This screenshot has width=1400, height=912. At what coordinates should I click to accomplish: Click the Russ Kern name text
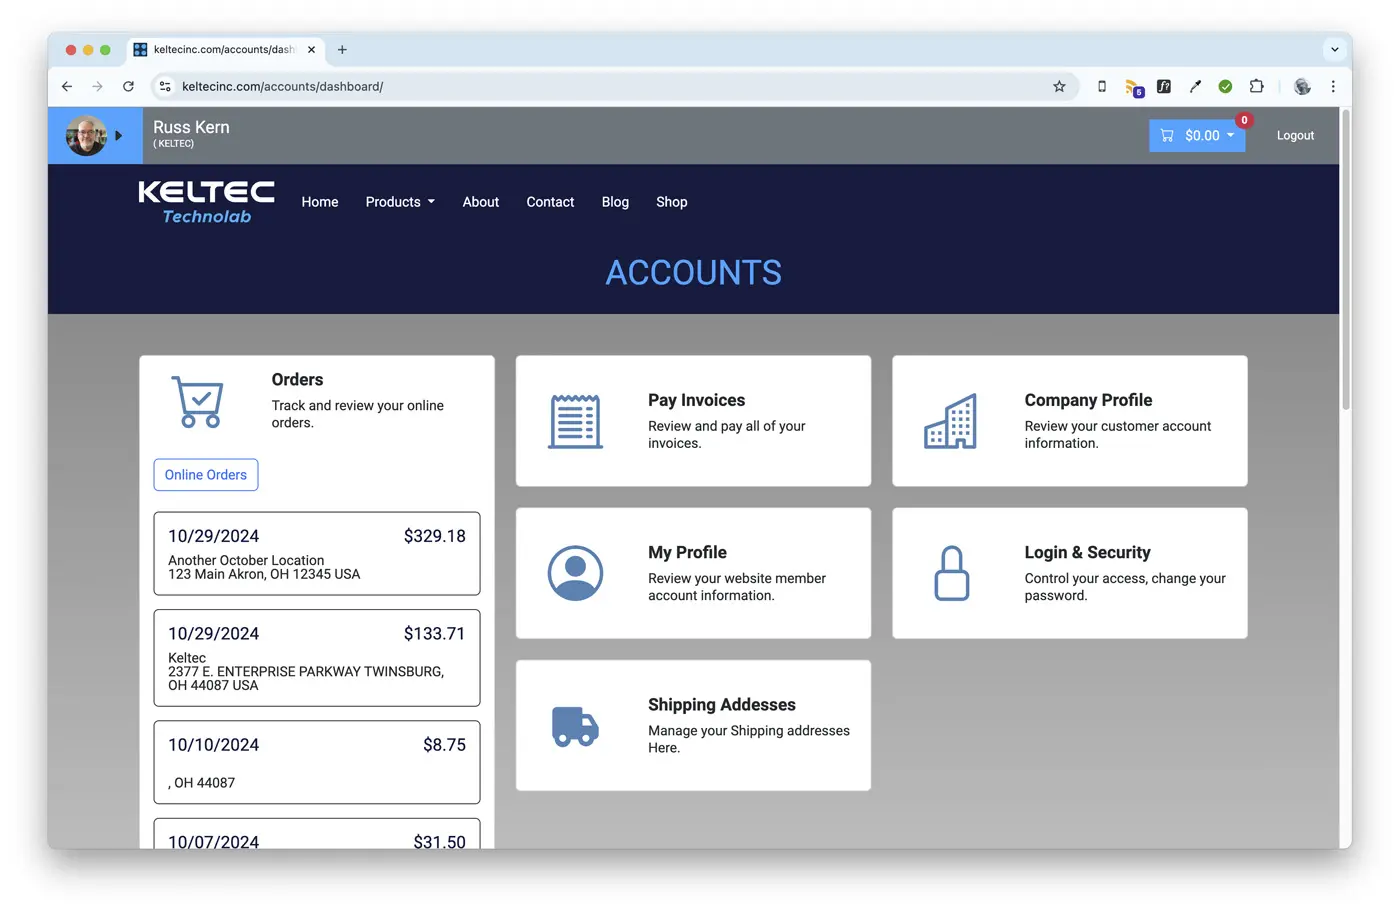point(191,127)
